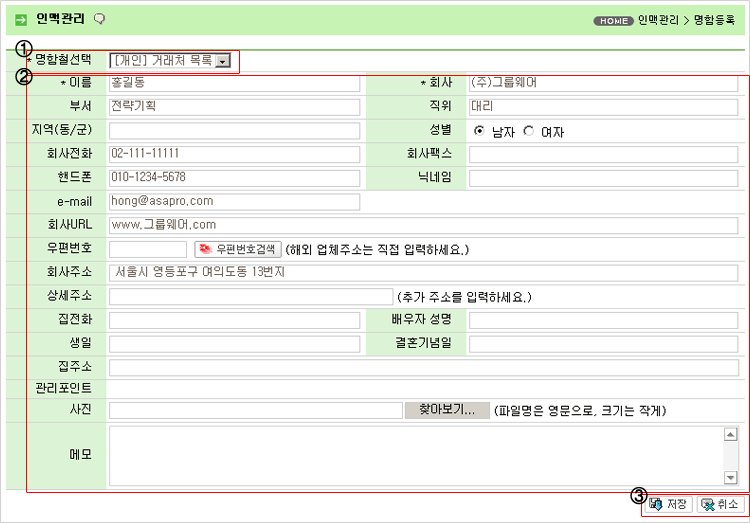Cancel registration with 취소 button

[x=720, y=504]
